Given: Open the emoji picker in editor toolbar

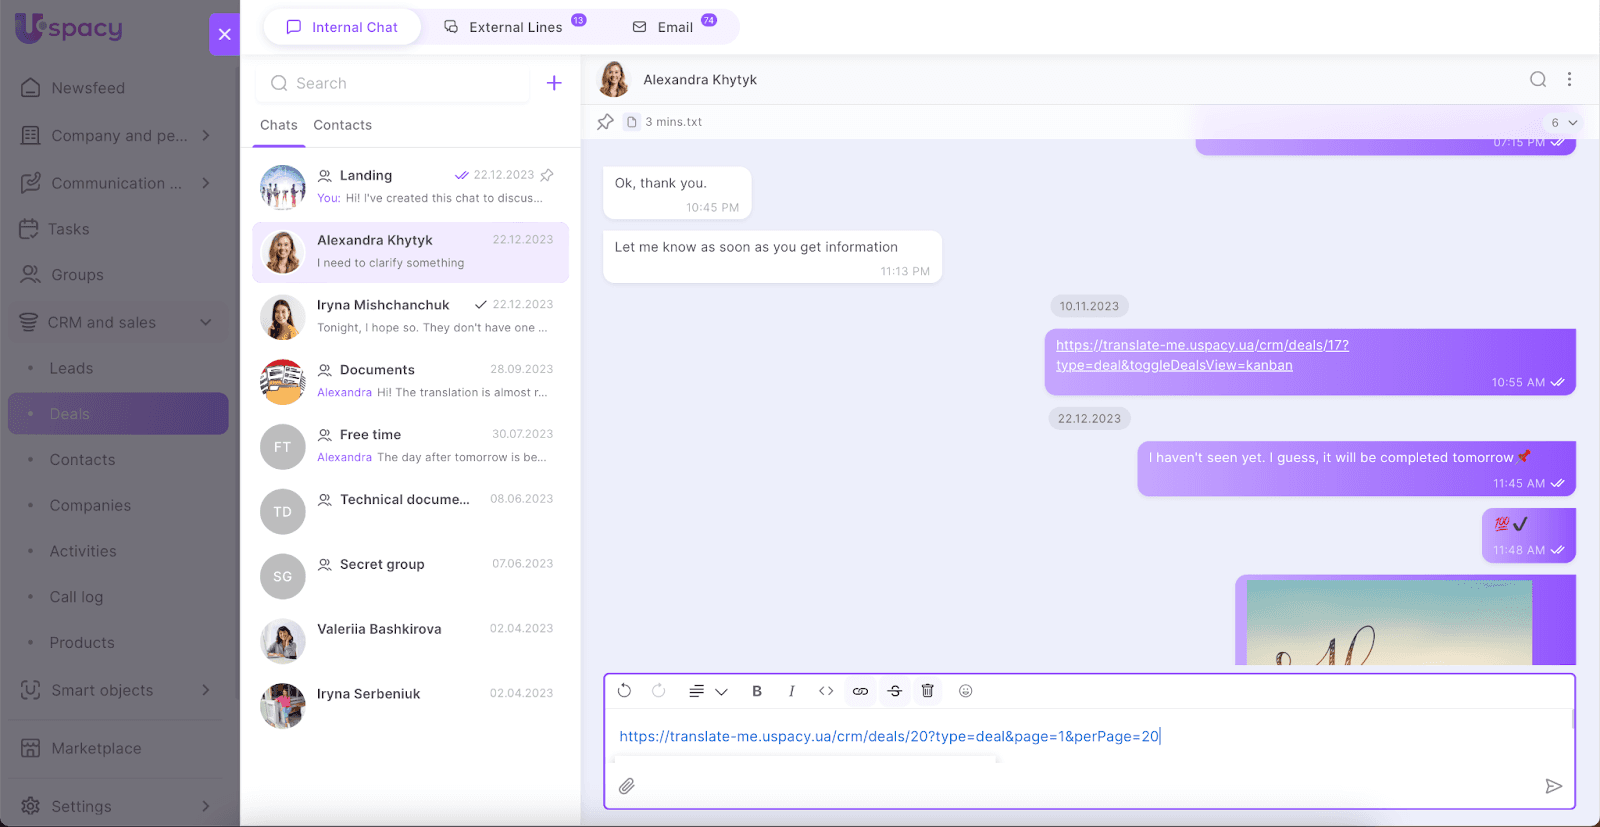Looking at the screenshot, I should tap(965, 691).
